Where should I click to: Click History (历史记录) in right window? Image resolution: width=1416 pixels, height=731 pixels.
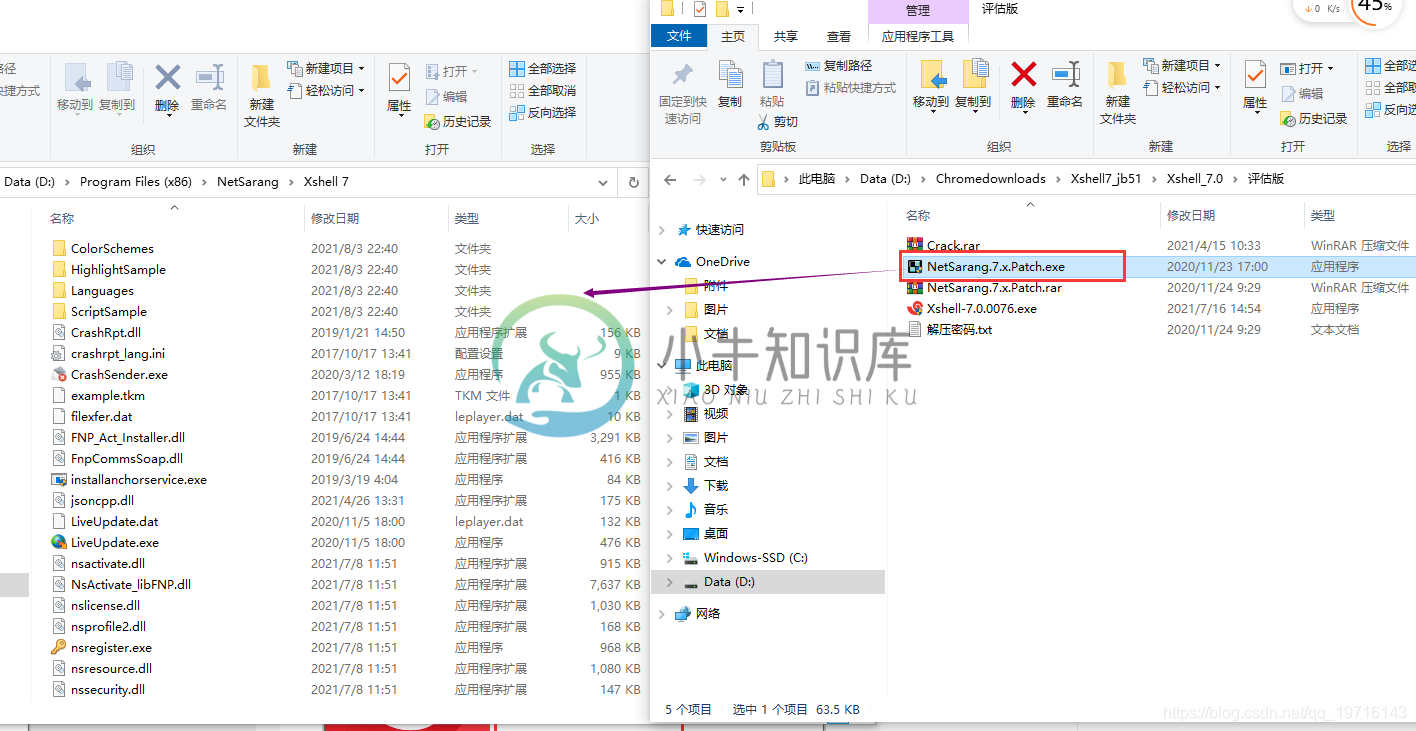coord(1315,119)
